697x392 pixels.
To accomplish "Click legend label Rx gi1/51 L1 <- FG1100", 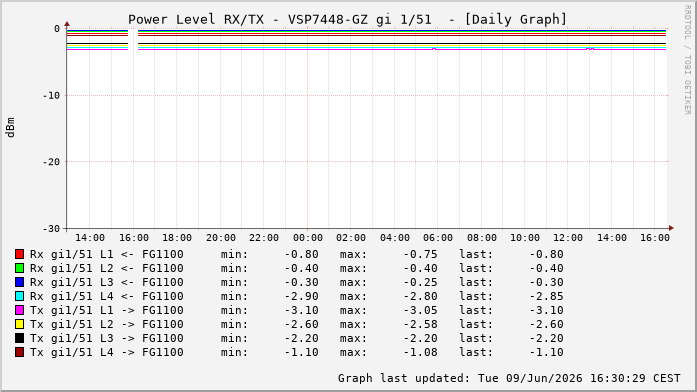I will [x=107, y=254].
